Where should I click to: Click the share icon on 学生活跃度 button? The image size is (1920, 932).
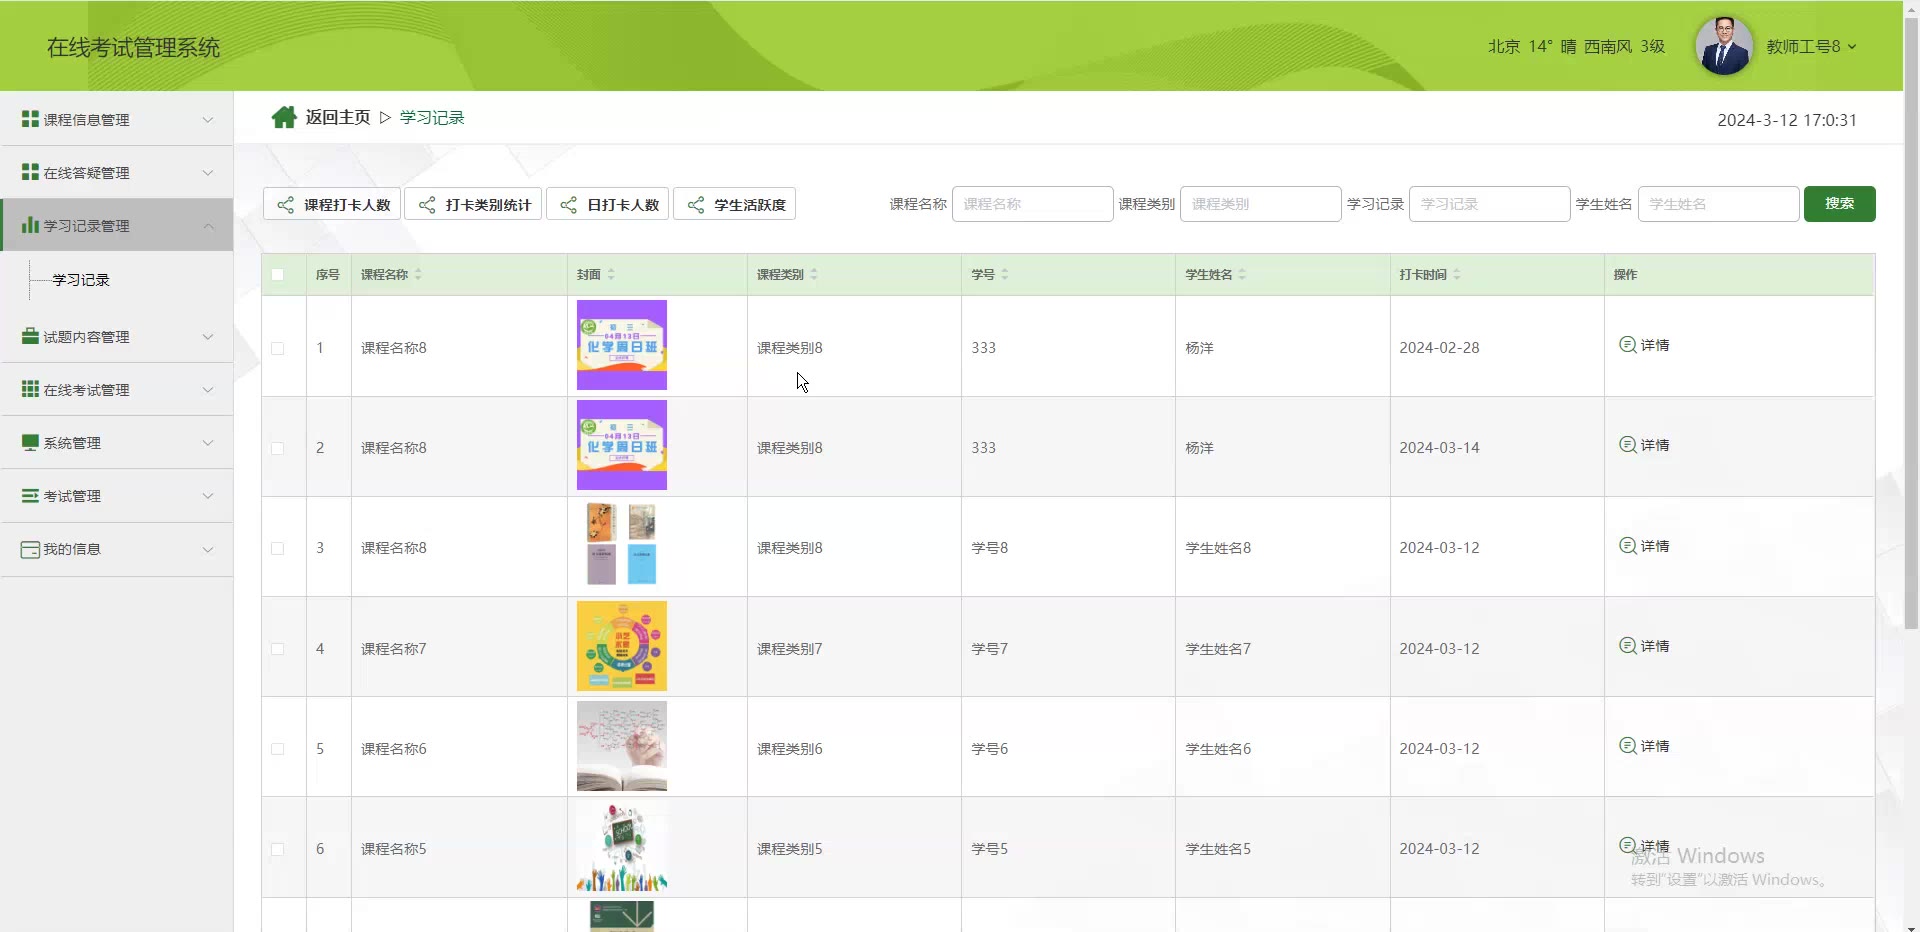696,205
